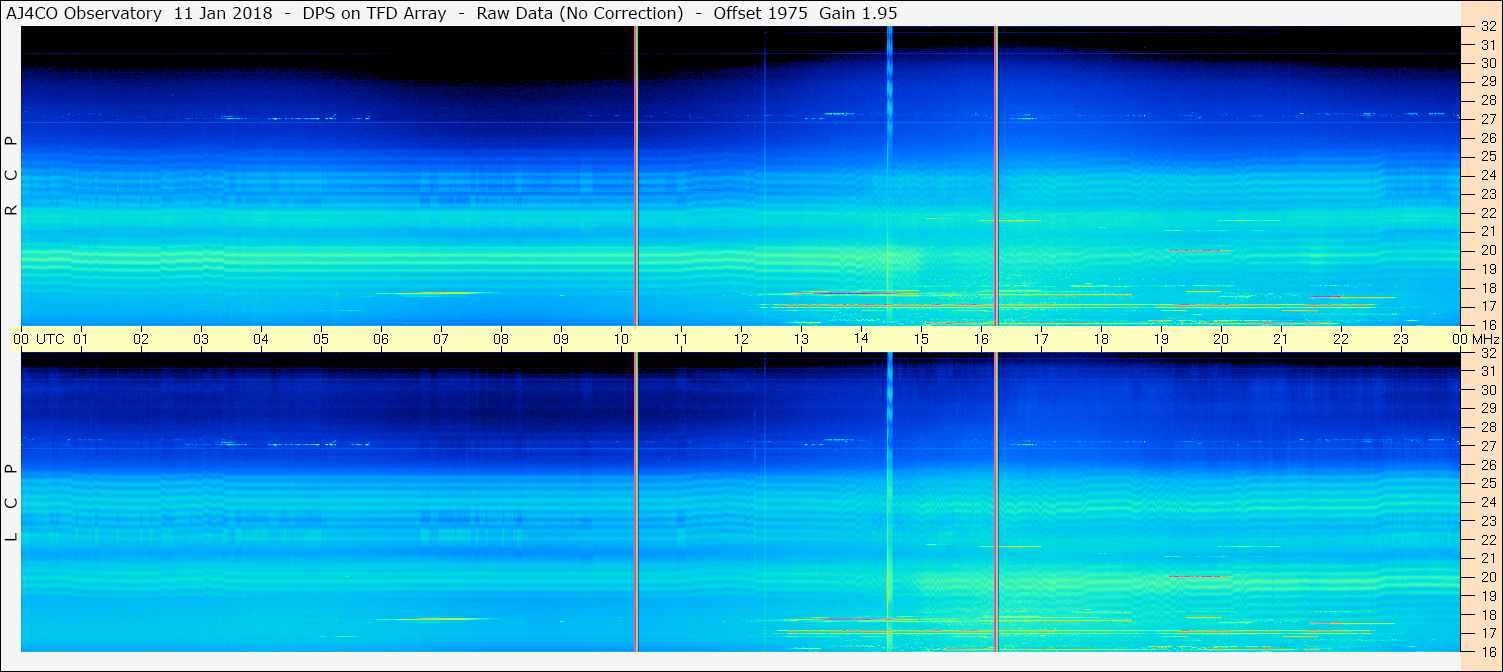Click red vertical line after 10 UTC in RCP panel

636,175
